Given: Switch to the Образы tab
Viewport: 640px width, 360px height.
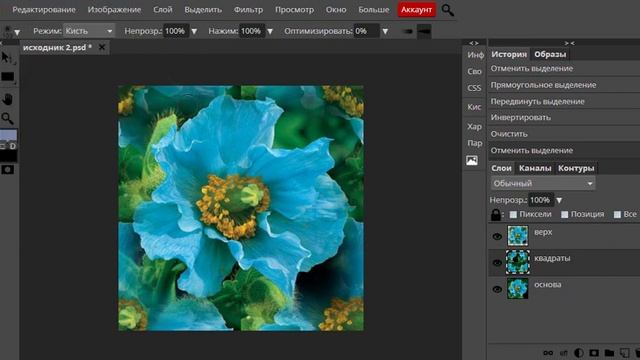Looking at the screenshot, I should 550,54.
